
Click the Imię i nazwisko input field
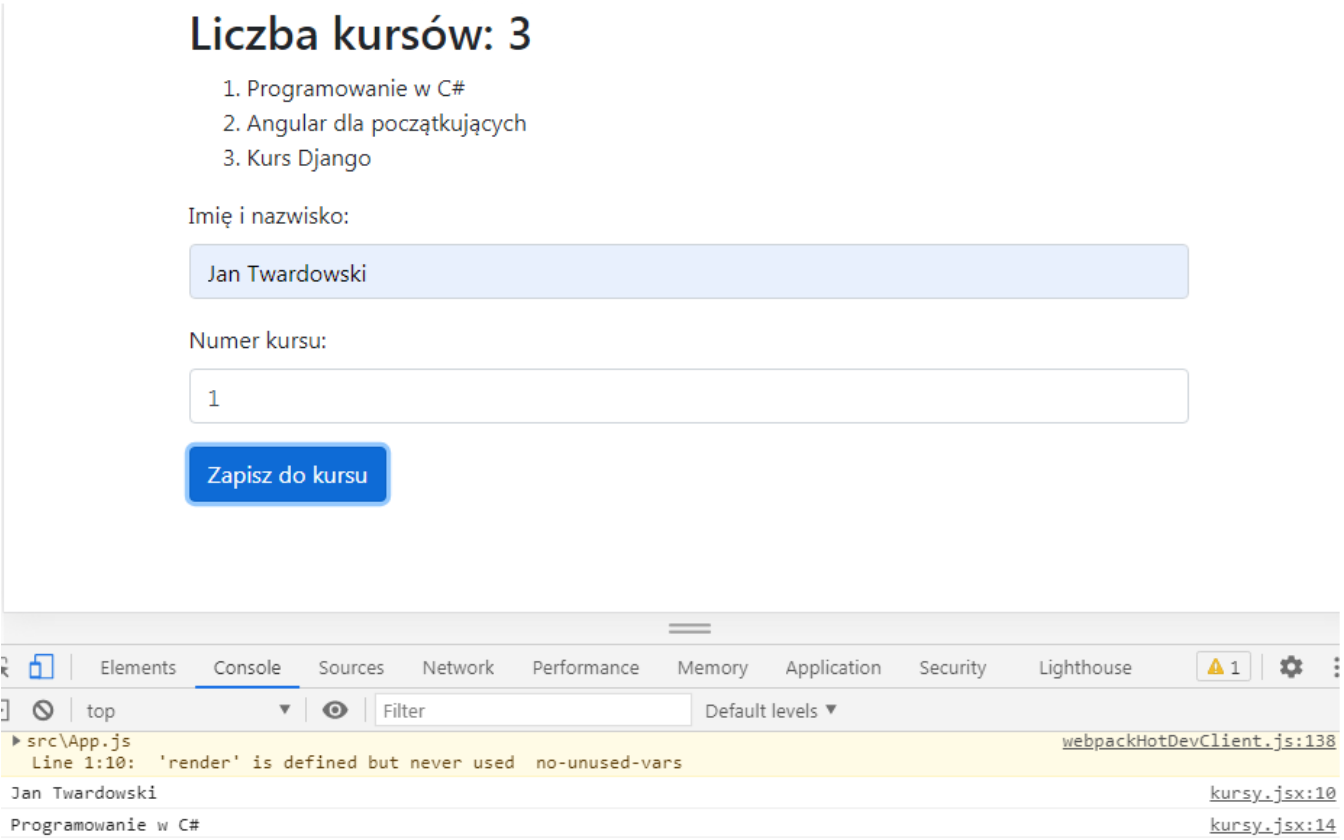pos(688,272)
